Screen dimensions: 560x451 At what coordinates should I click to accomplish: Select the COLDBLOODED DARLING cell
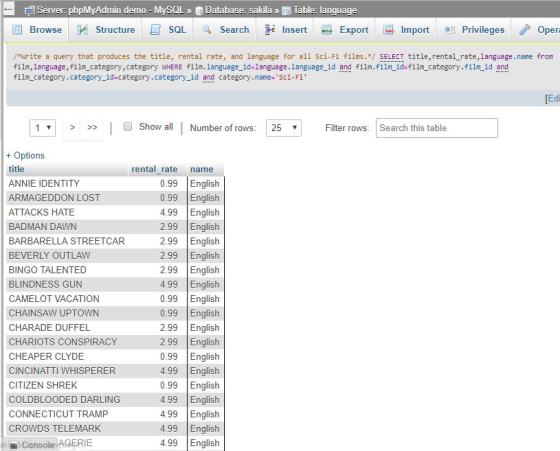(67, 400)
